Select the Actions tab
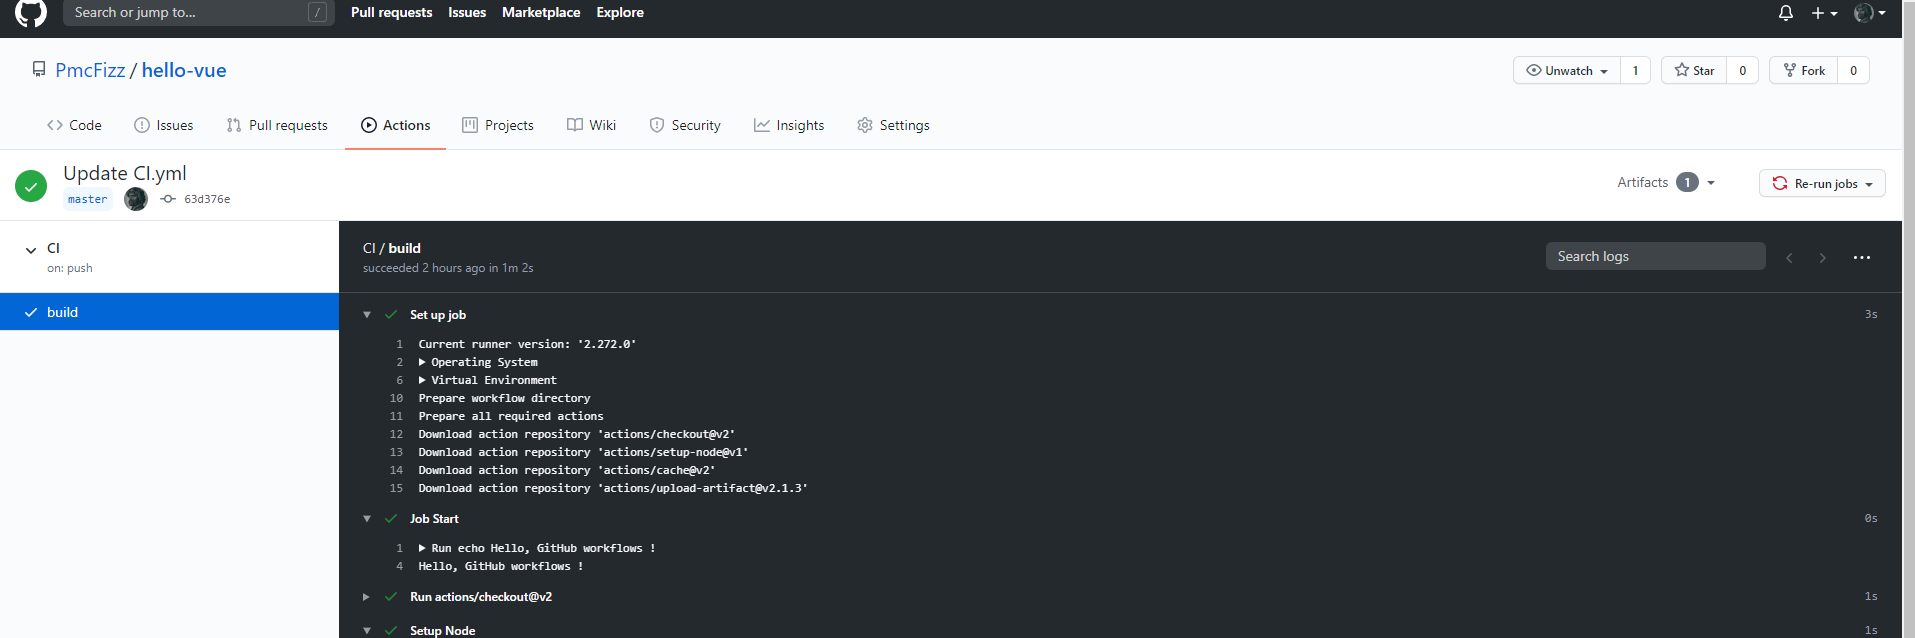 (x=396, y=125)
